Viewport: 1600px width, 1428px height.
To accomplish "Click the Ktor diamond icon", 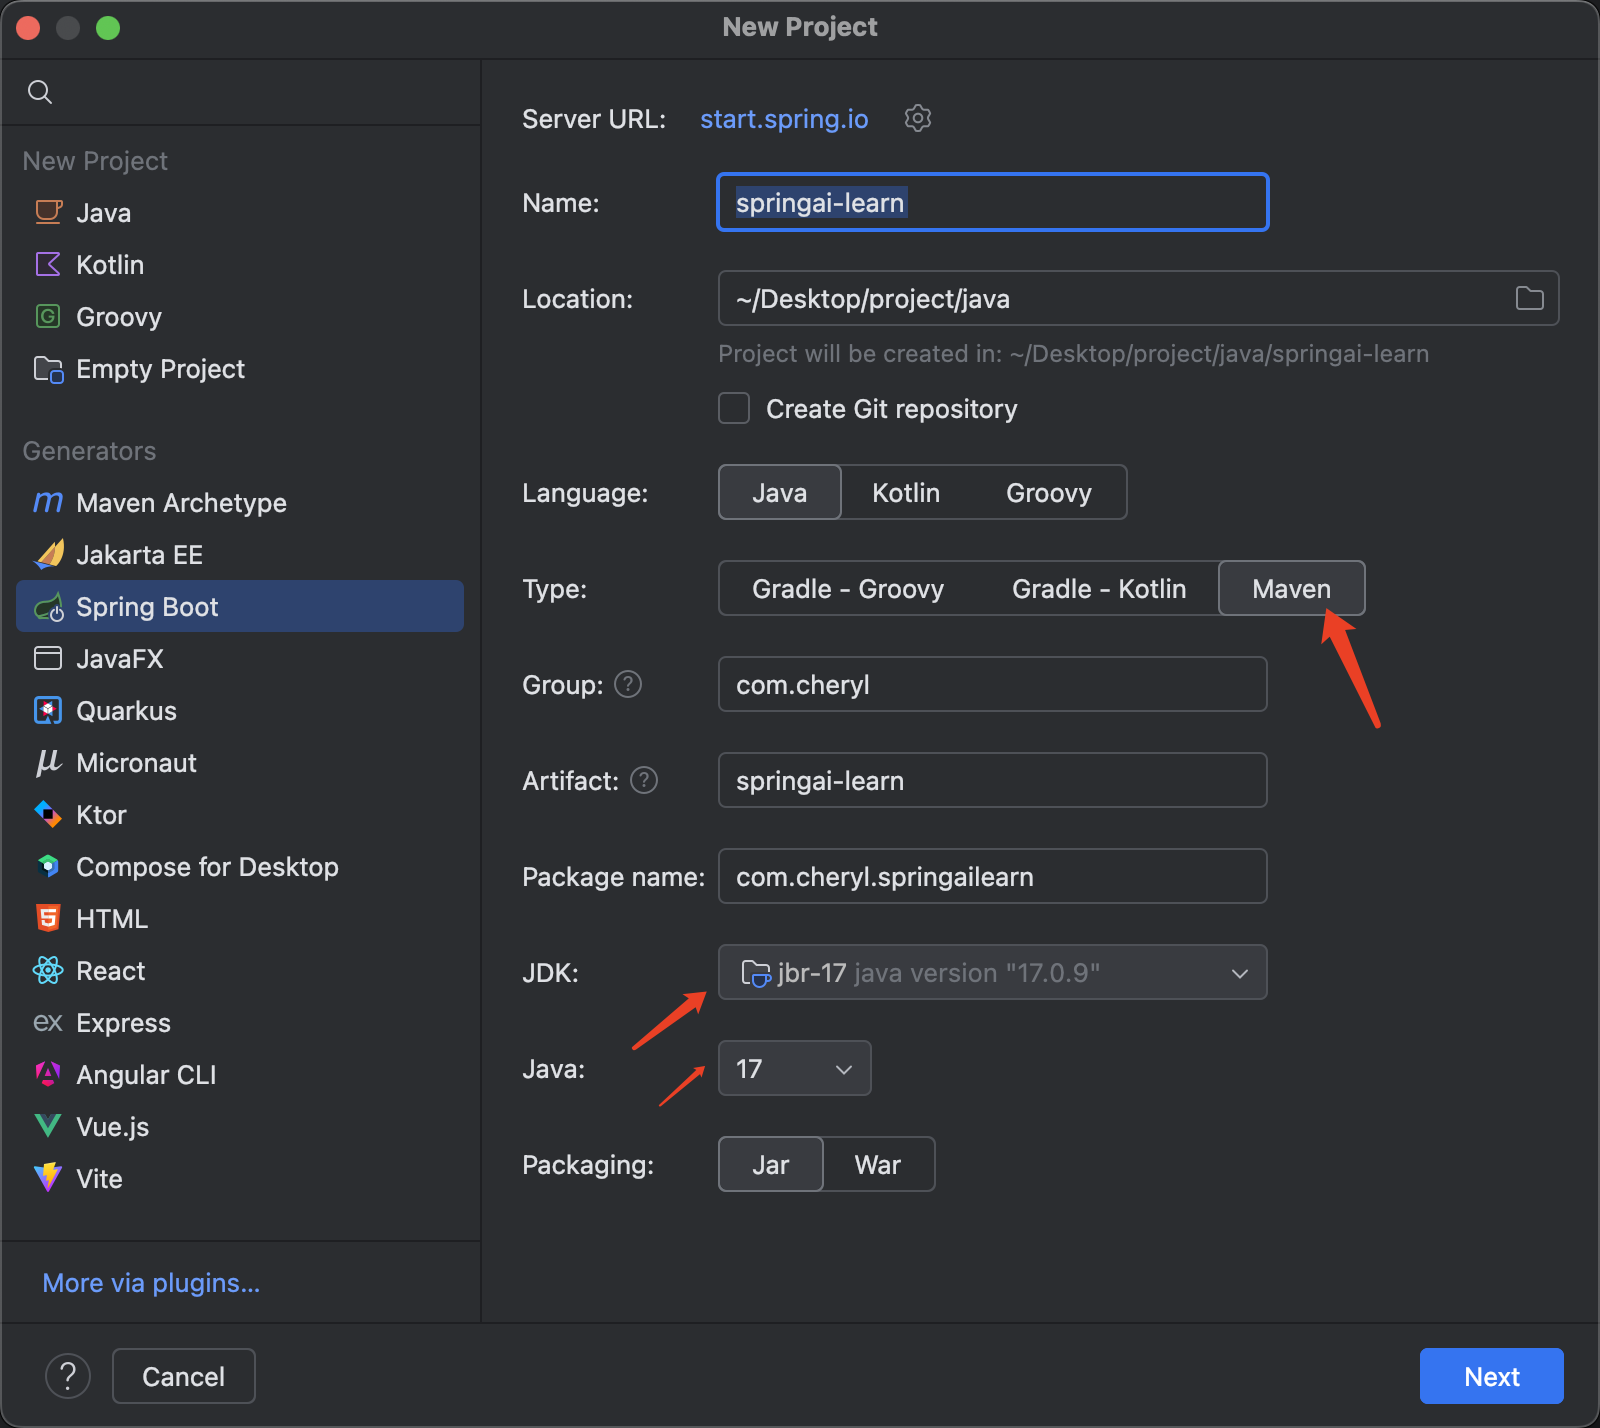I will 48,814.
